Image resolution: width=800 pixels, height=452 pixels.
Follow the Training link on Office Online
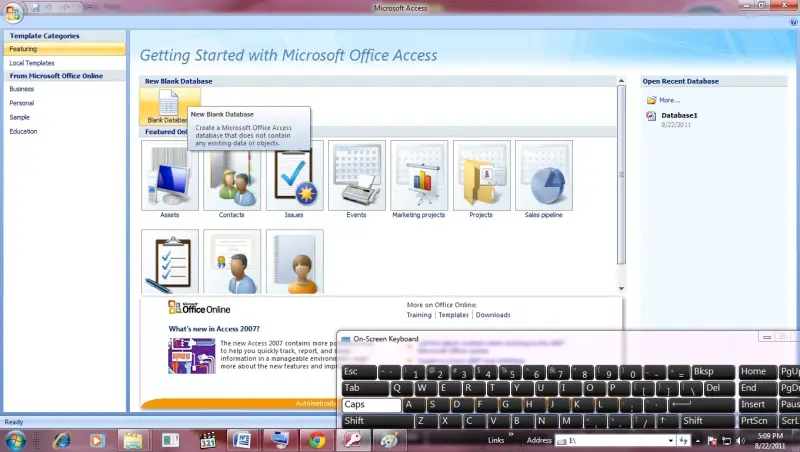[419, 315]
